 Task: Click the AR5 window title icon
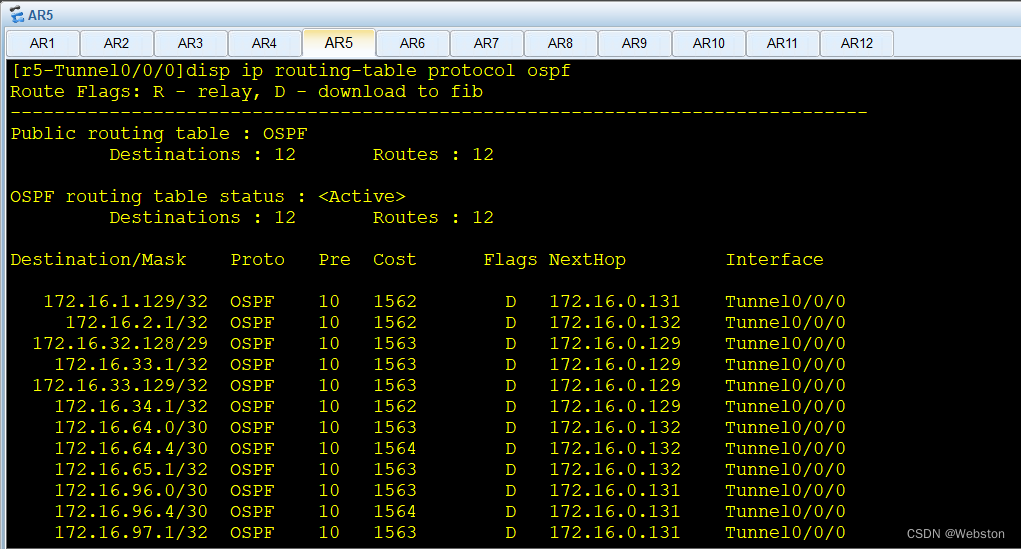pos(17,14)
